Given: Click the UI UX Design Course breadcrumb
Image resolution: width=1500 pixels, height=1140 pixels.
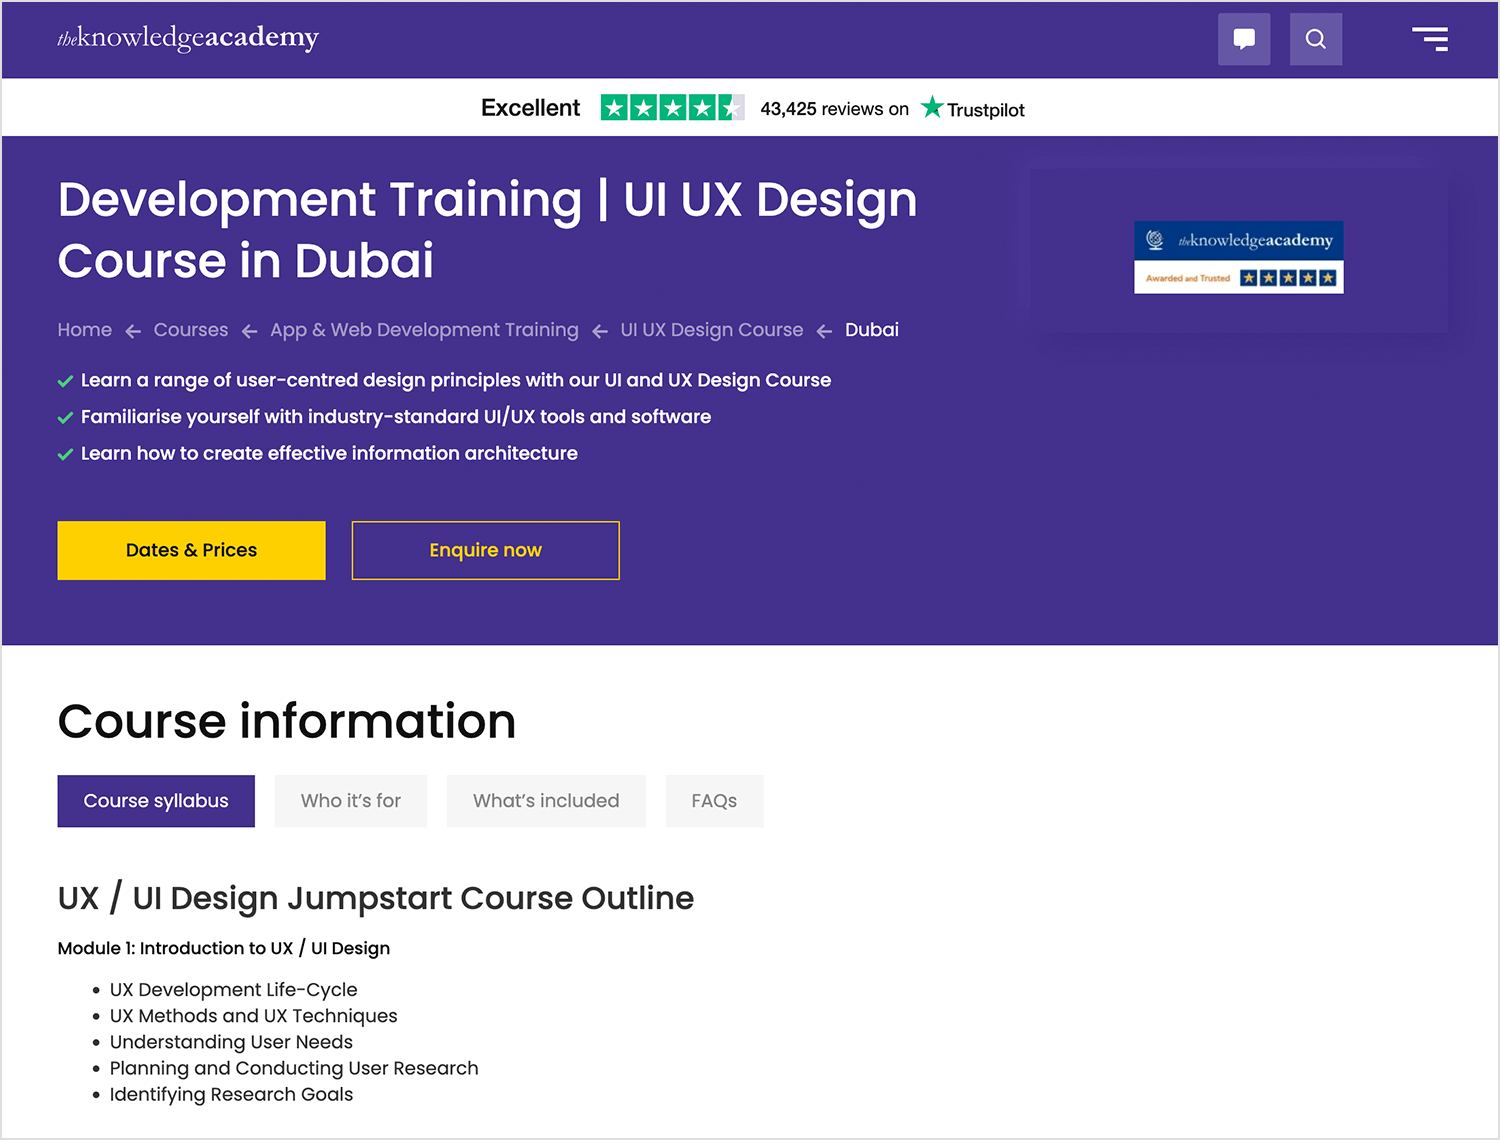Looking at the screenshot, I should click(x=711, y=330).
